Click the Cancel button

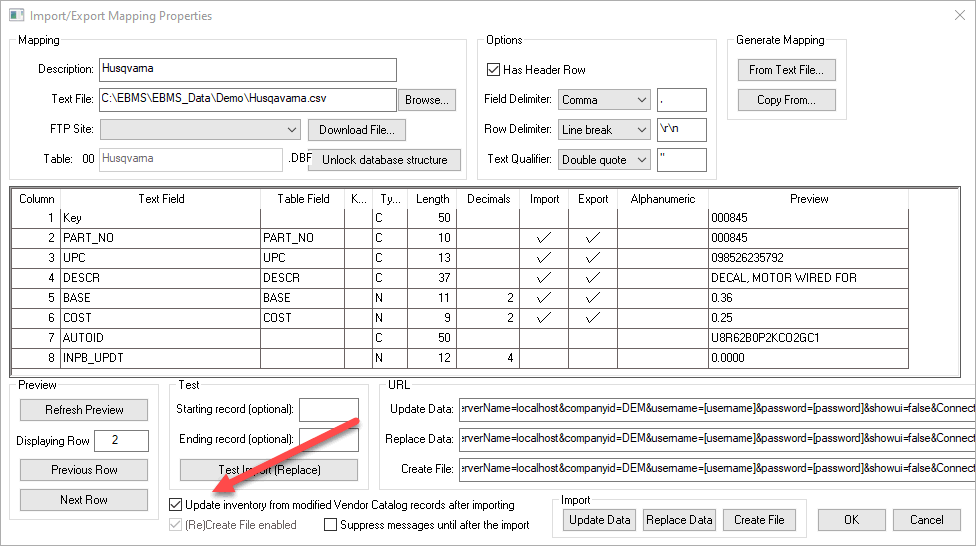[x=927, y=520]
